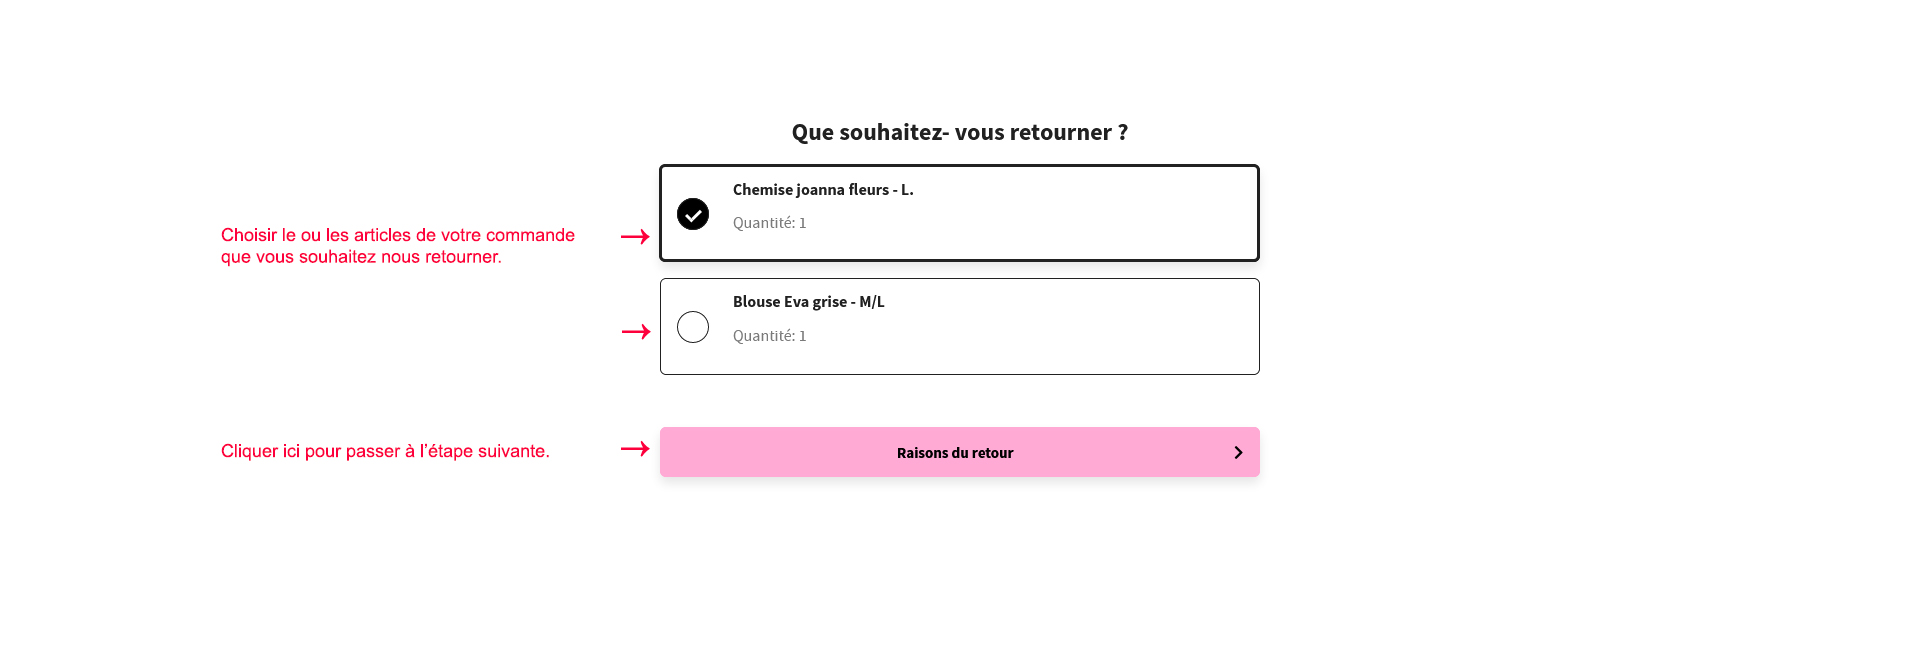Click the red line 'que vous souhaitez nous retourner.'
This screenshot has width=1920, height=663.
pyautogui.click(x=361, y=257)
